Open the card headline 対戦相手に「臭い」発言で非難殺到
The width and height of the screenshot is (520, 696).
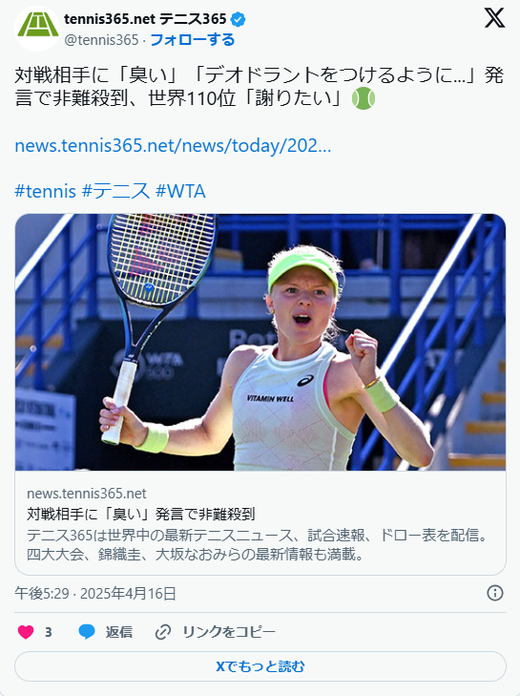(x=141, y=514)
